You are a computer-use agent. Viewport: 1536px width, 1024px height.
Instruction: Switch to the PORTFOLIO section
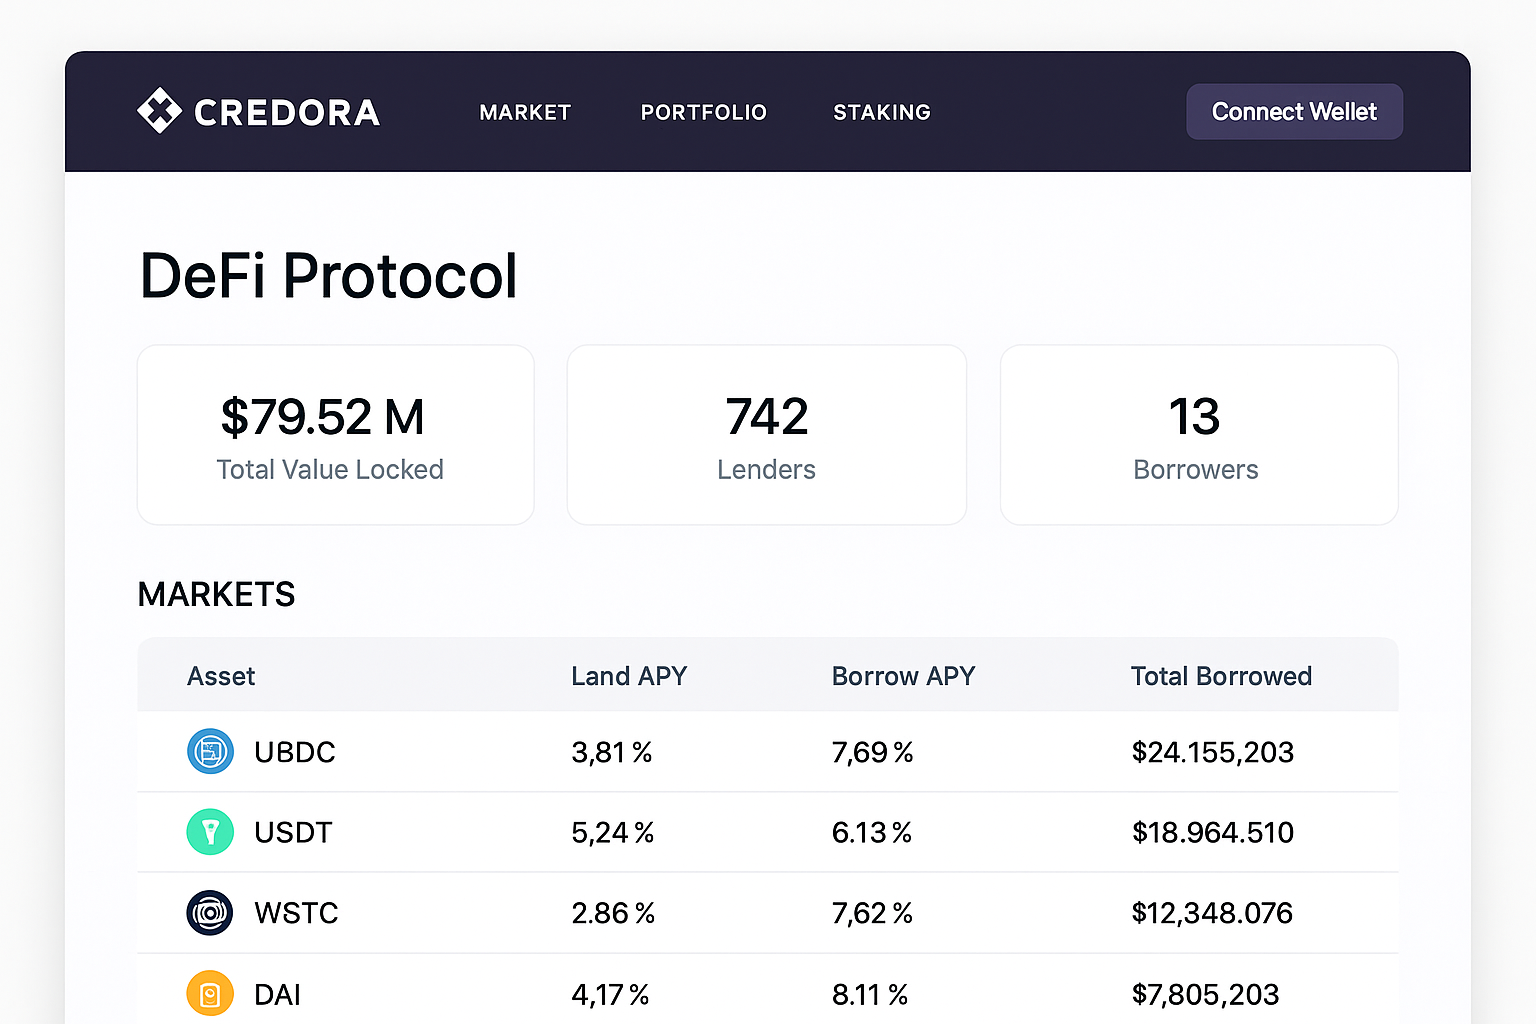tap(703, 112)
